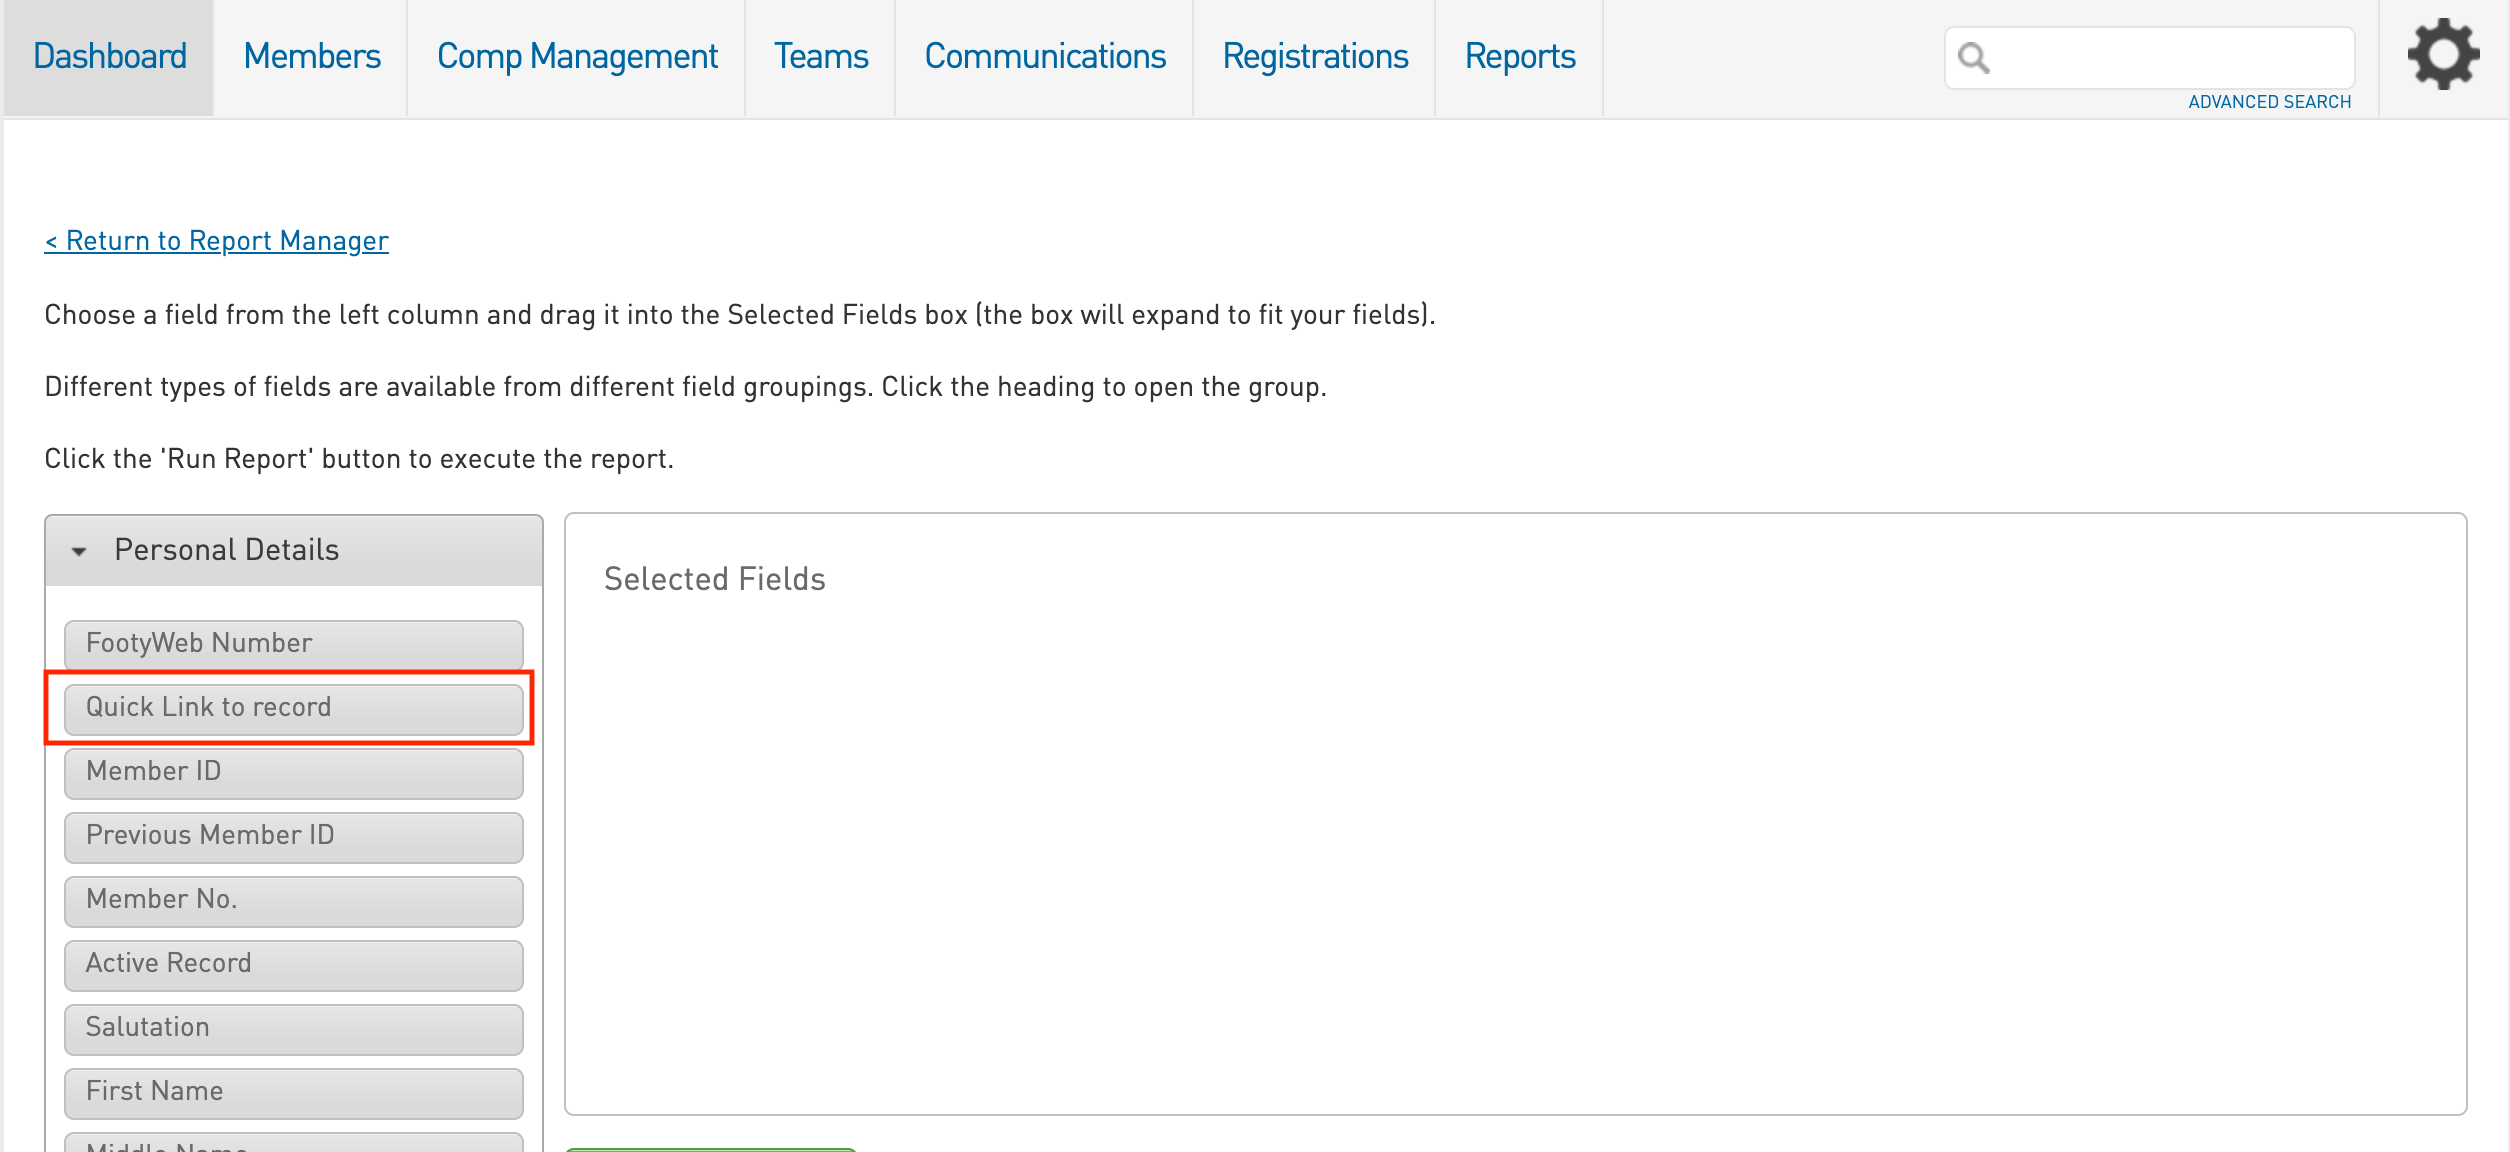Open the Dashboard tab
Screen dimensions: 2510x1152
pos(110,57)
